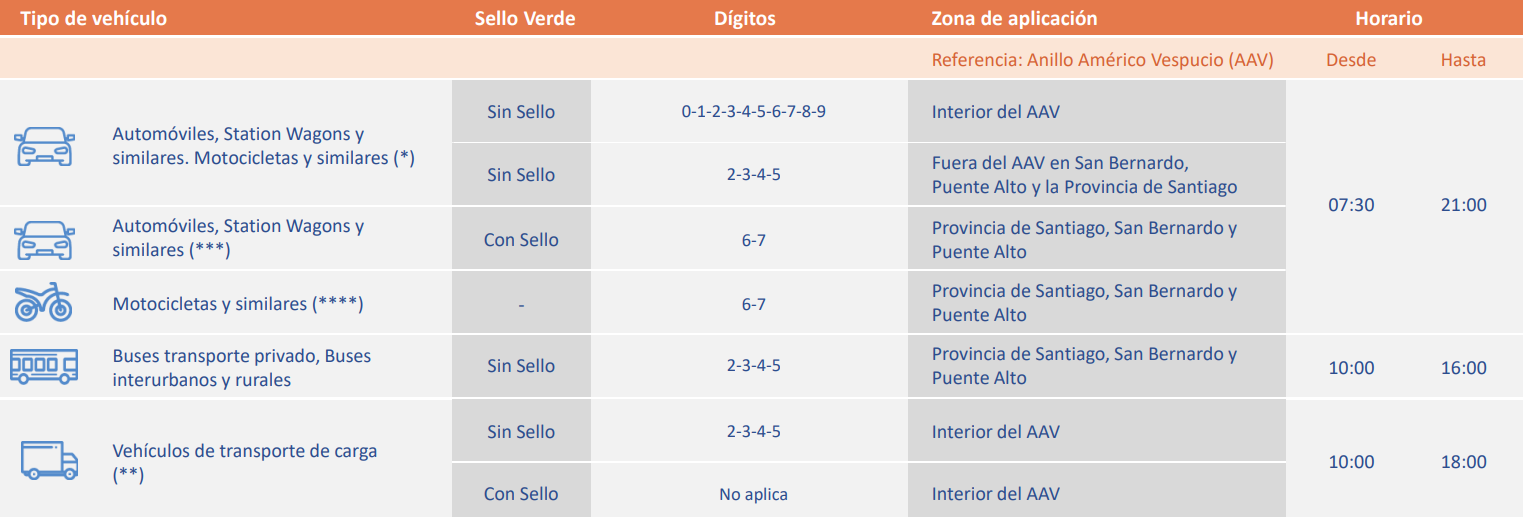The height and width of the screenshot is (517, 1523).
Task: Select the 'Hasta' subheader
Action: (1463, 60)
